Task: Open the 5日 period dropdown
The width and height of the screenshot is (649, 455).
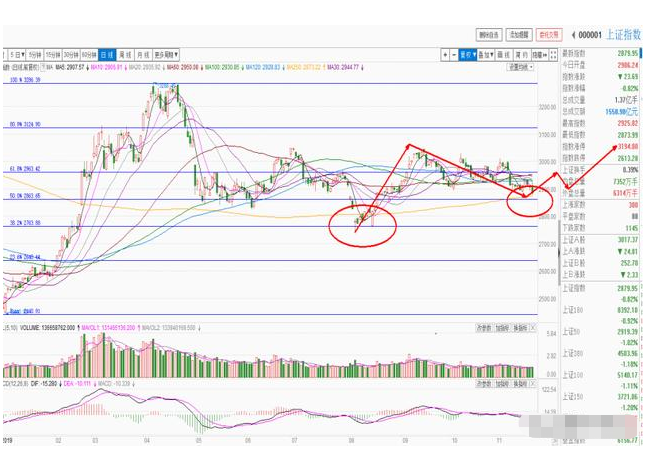Action: click(x=17, y=55)
